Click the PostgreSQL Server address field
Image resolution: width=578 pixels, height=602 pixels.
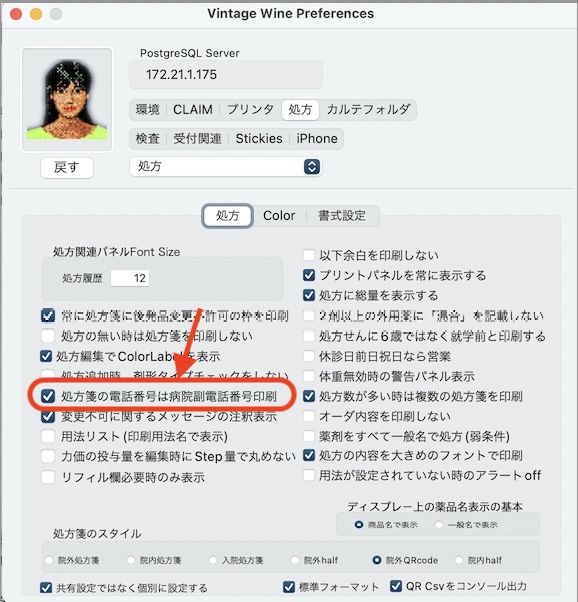[226, 74]
